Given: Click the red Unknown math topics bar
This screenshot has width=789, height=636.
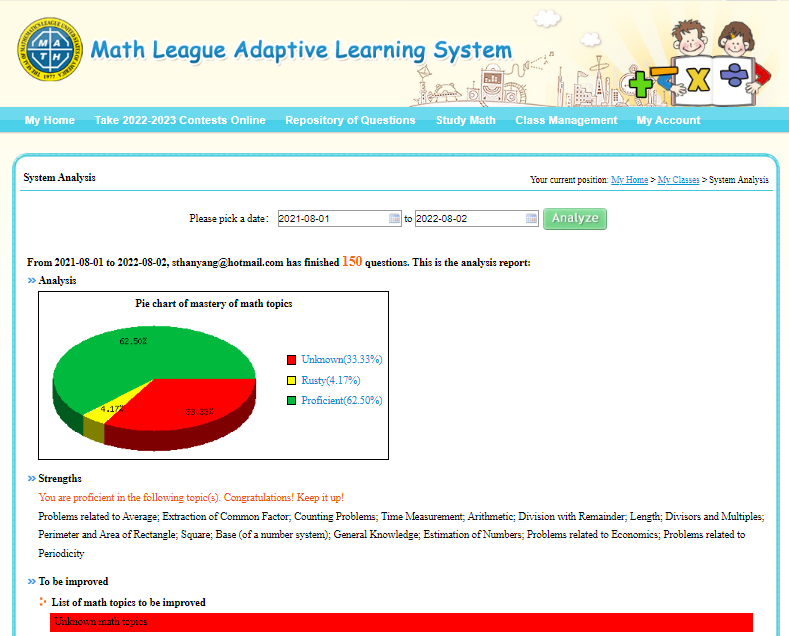Looking at the screenshot, I should [x=401, y=622].
